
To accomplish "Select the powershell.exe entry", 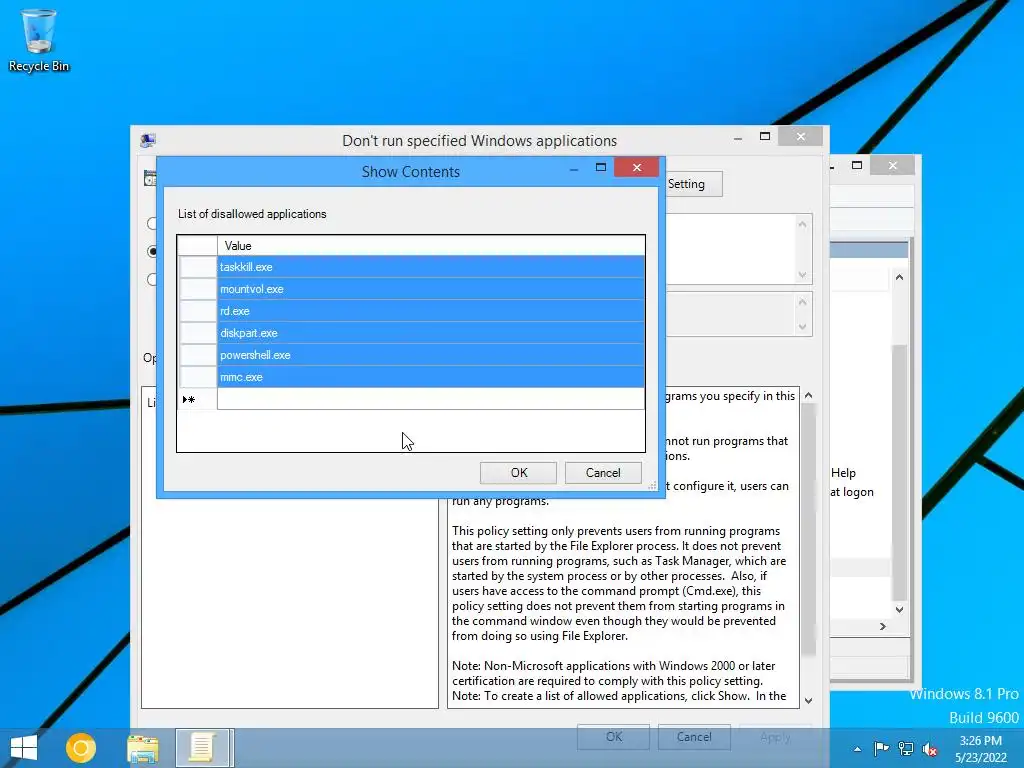I will pyautogui.click(x=430, y=355).
